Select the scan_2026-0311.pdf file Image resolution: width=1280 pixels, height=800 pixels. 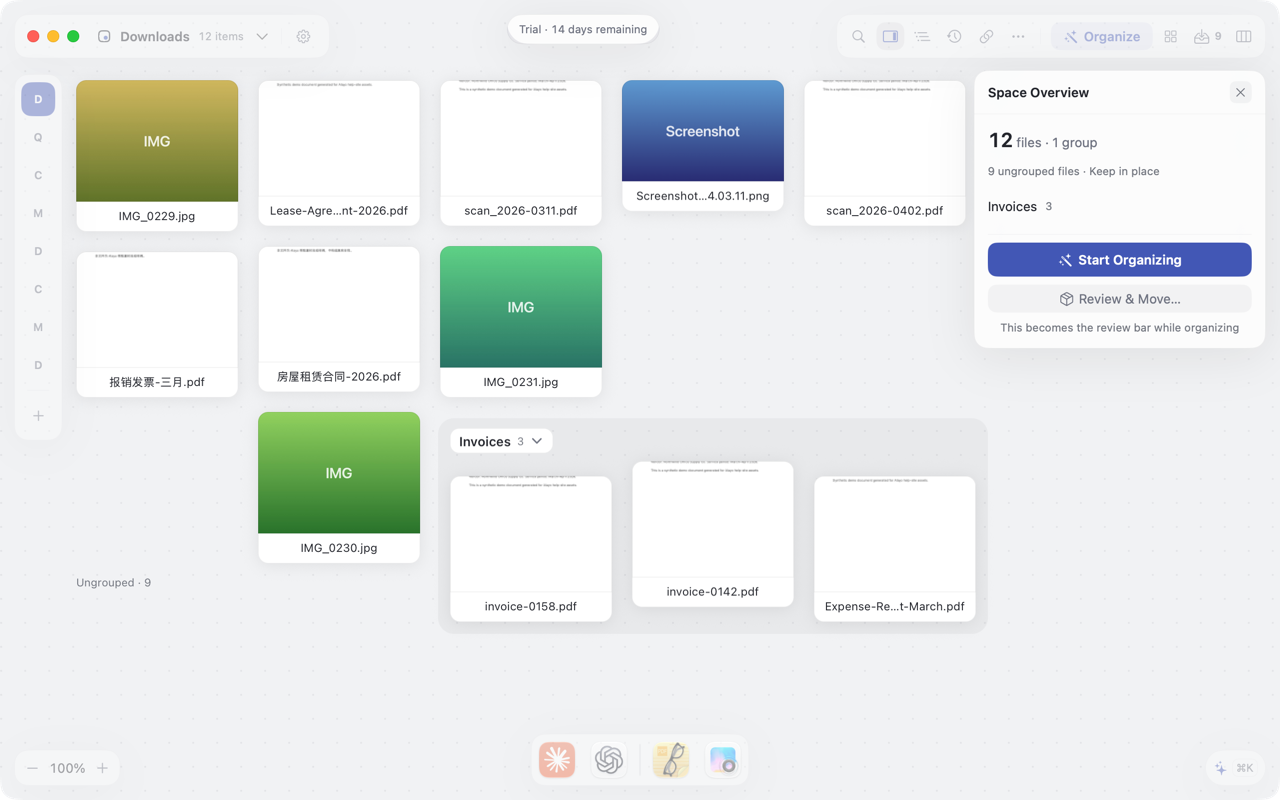(521, 153)
